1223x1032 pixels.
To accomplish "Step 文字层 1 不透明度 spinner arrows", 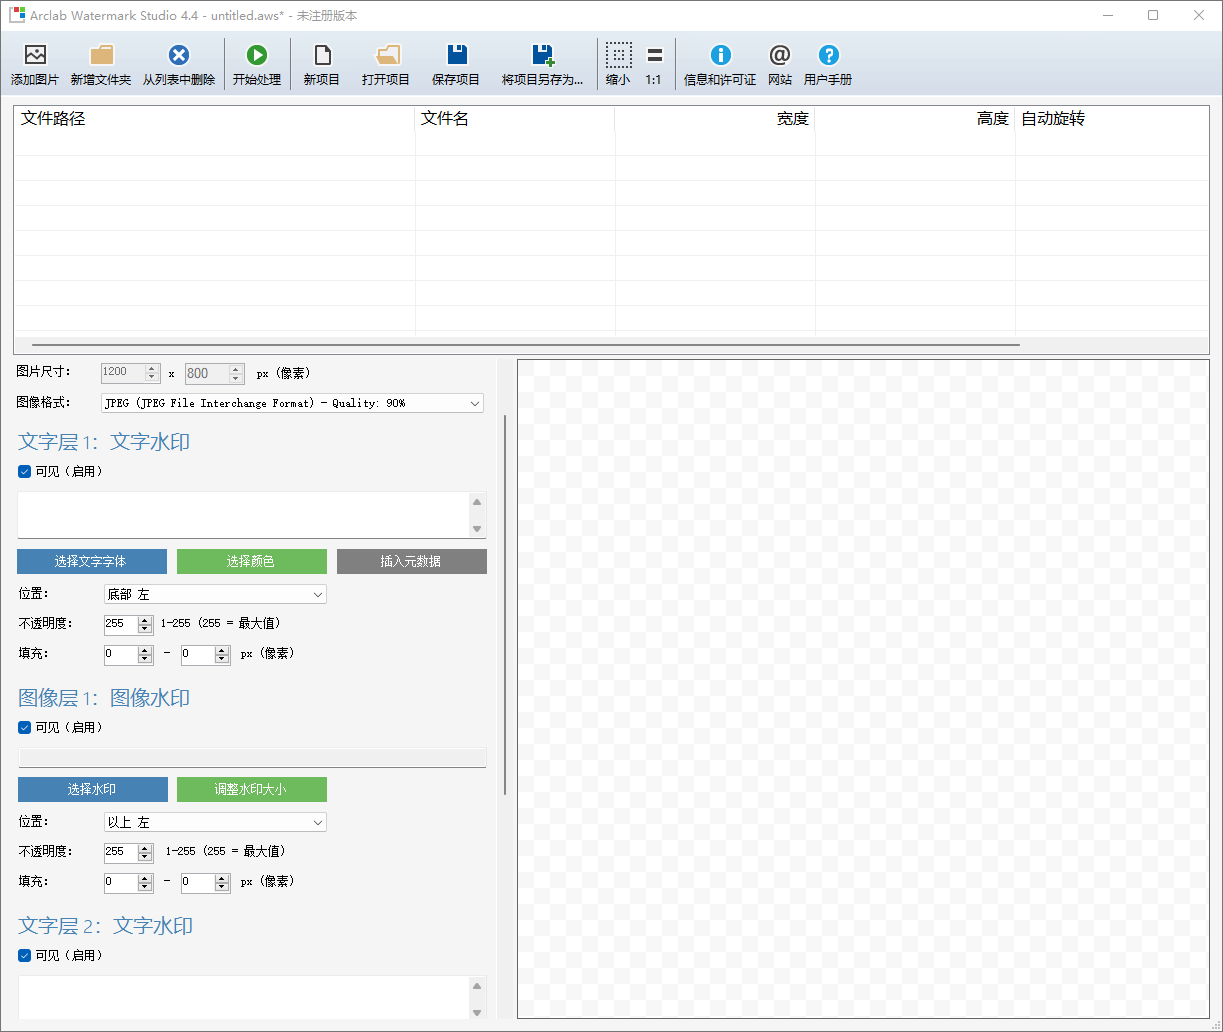I will tap(145, 624).
